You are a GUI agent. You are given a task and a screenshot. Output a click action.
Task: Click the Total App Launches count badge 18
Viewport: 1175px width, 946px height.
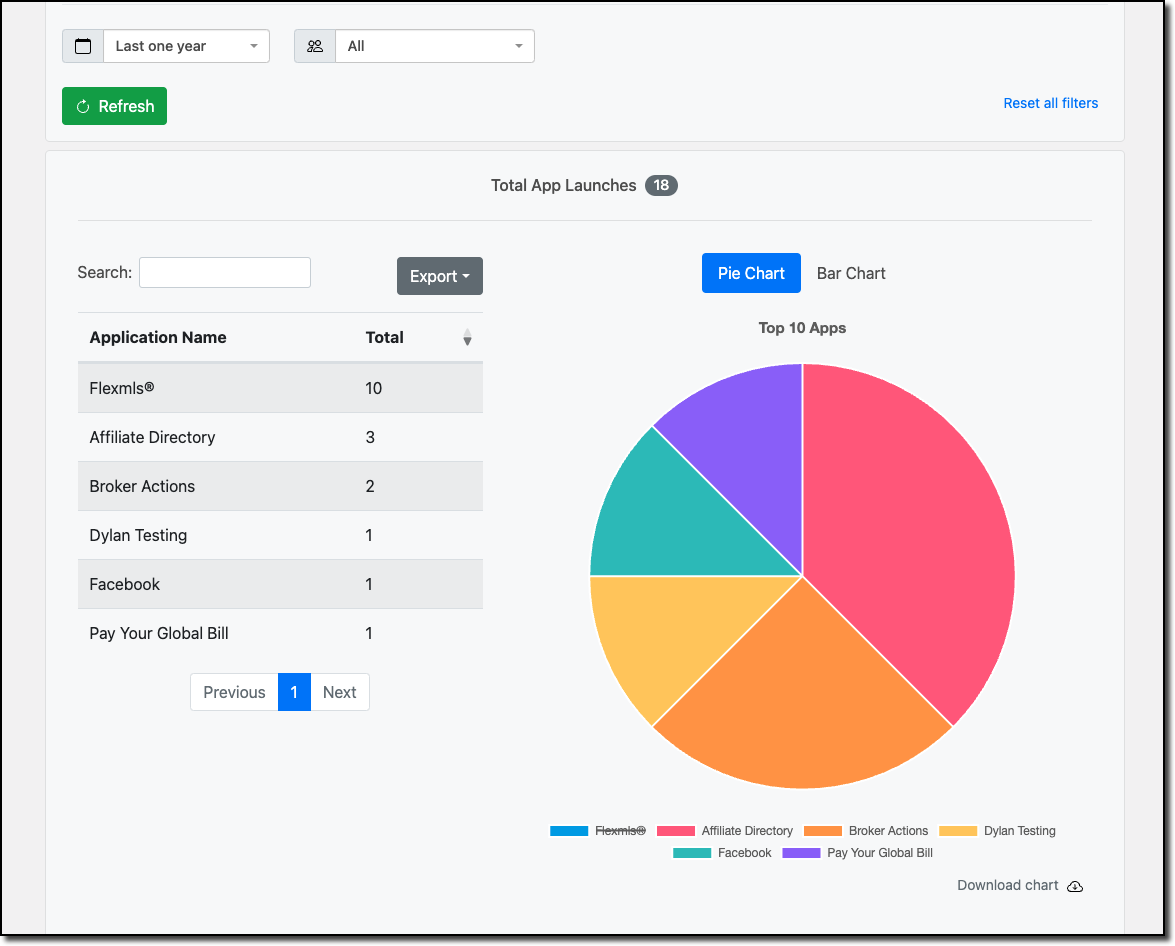661,185
